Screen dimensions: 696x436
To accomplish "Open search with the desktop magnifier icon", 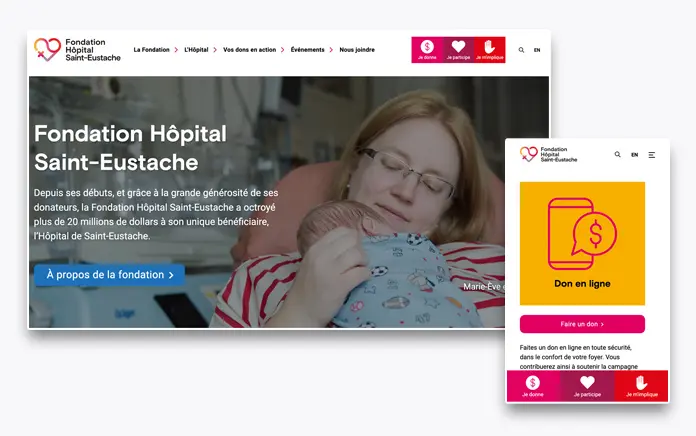I will tap(521, 50).
